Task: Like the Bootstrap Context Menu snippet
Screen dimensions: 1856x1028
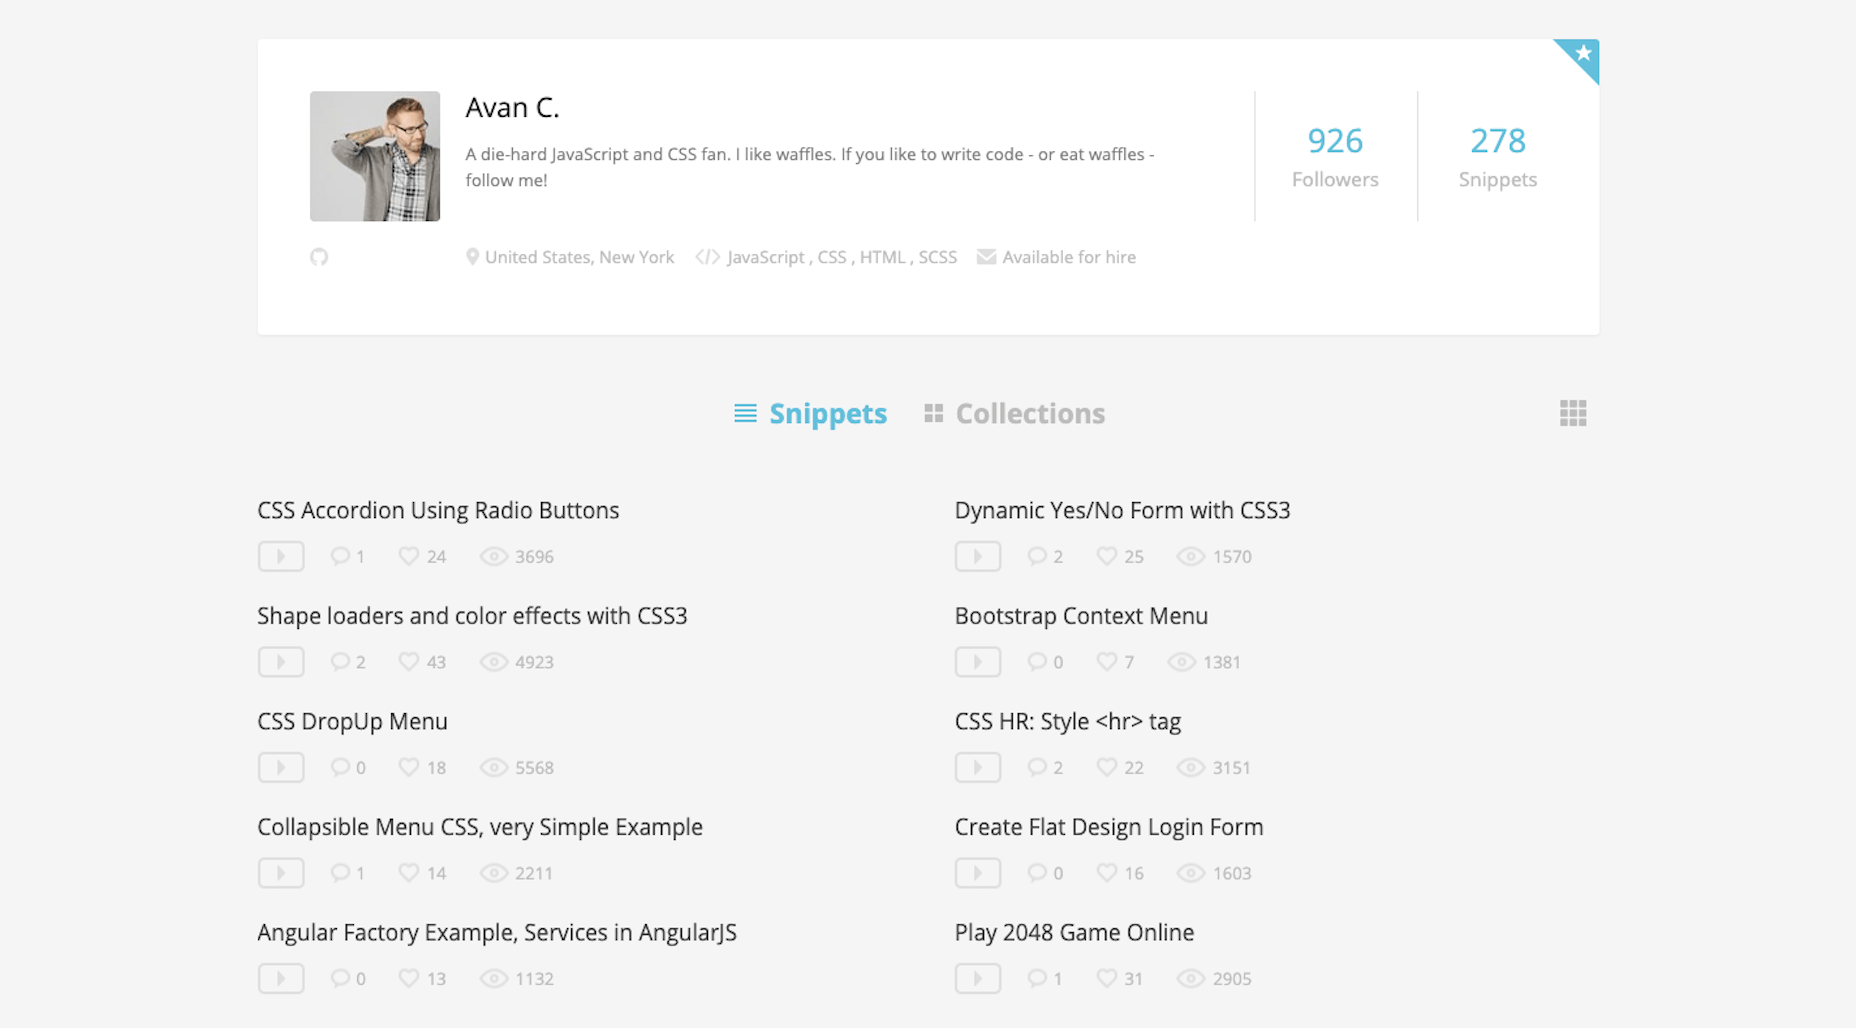Action: [x=1106, y=662]
